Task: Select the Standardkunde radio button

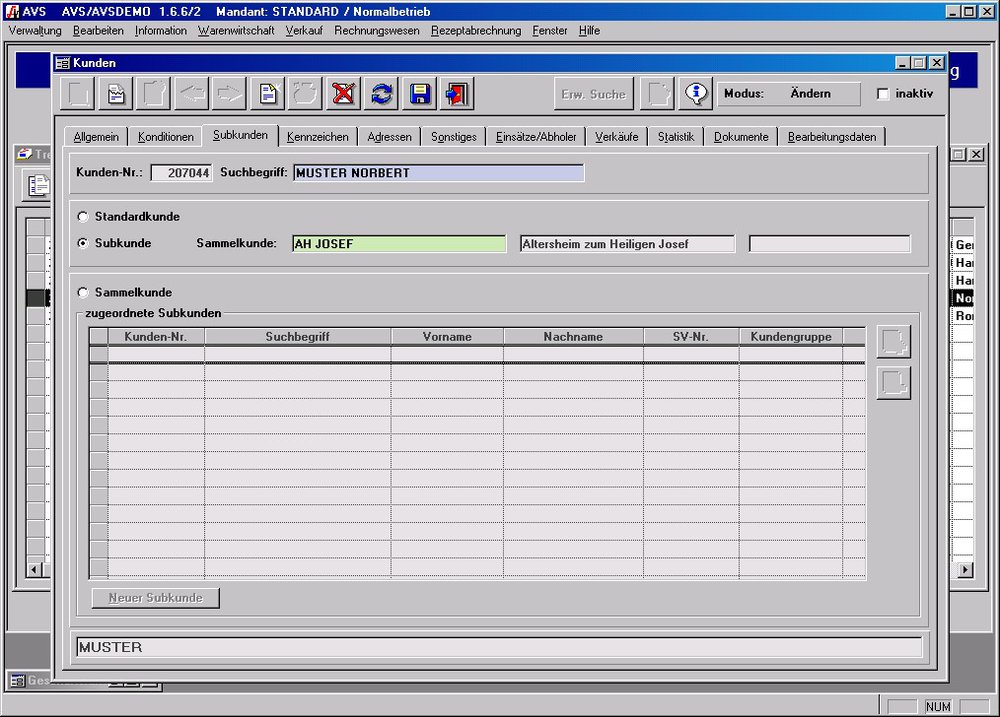Action: pyautogui.click(x=83, y=216)
